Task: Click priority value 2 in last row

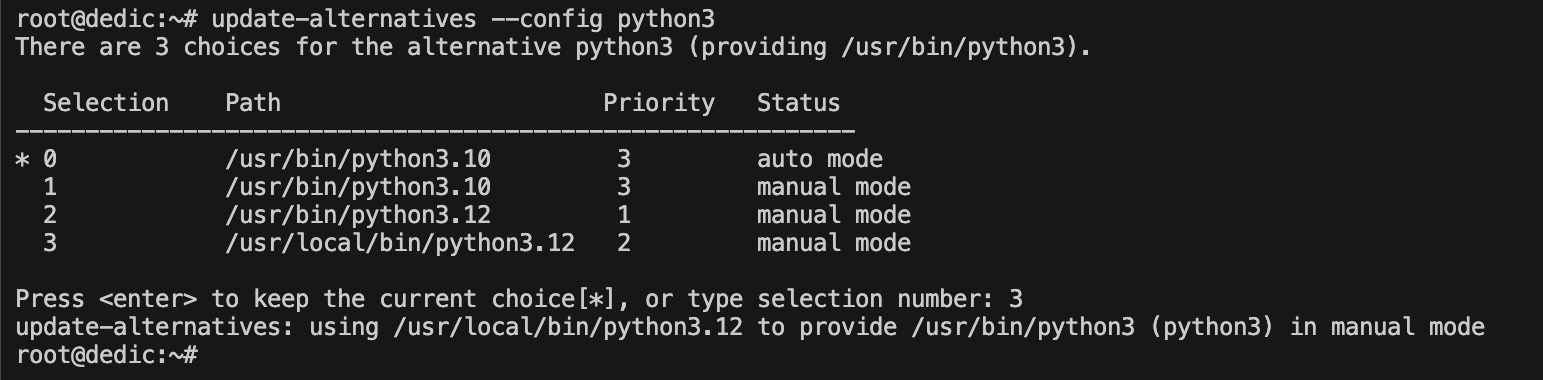Action: coord(624,243)
